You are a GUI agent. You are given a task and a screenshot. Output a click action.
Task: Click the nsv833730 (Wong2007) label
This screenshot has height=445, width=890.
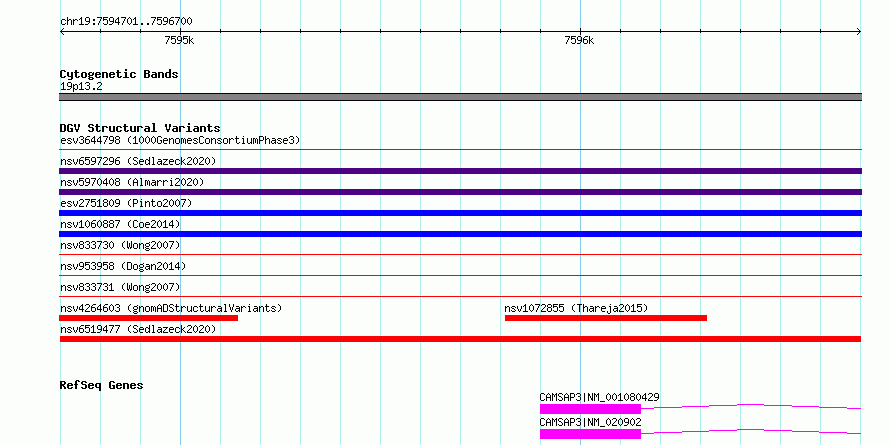[120, 245]
